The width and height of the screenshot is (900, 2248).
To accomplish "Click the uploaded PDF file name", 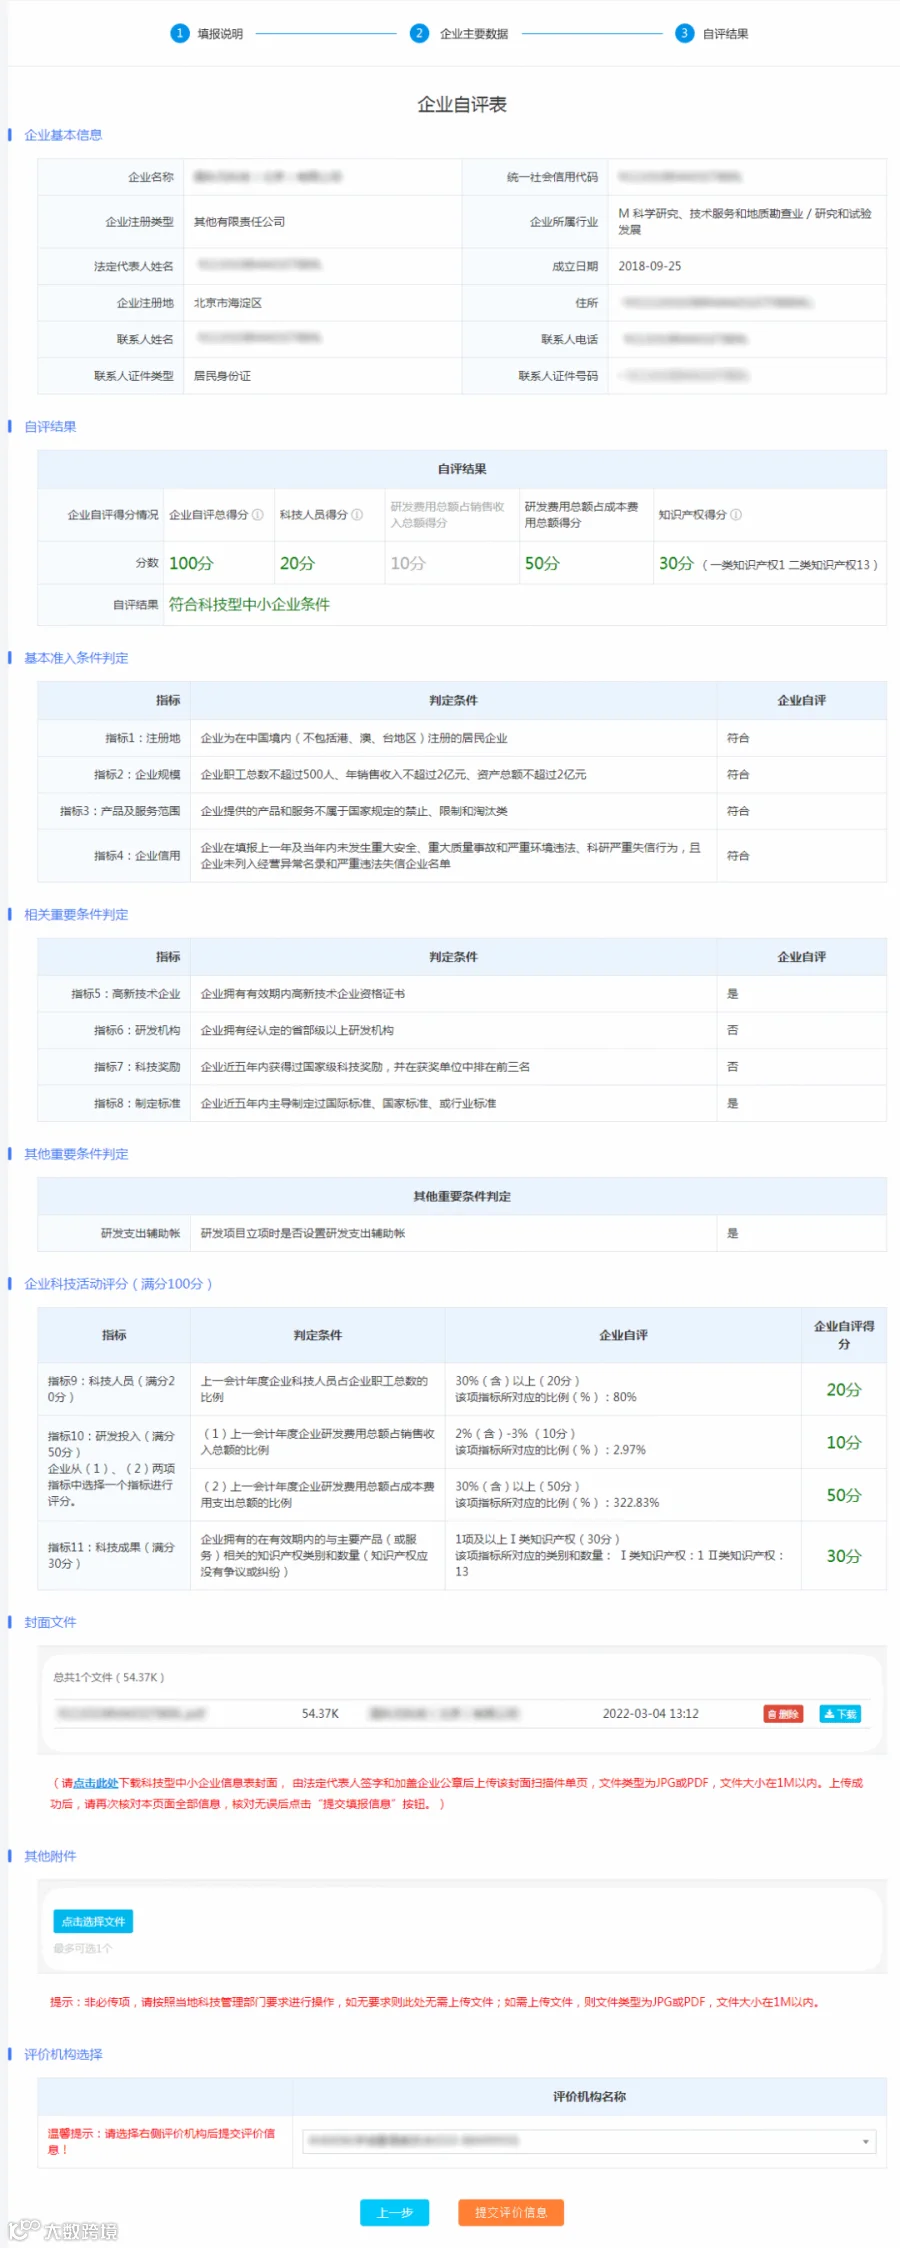I will [131, 1714].
